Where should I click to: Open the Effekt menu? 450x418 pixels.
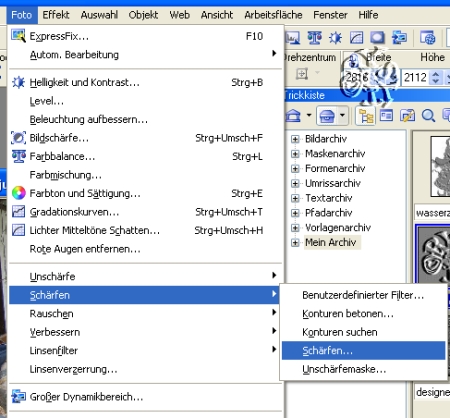click(x=56, y=15)
